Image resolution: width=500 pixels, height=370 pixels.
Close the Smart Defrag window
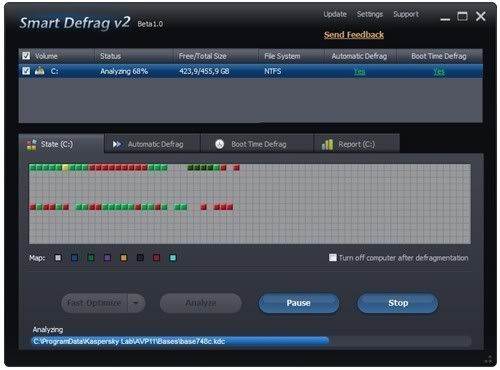481,16
